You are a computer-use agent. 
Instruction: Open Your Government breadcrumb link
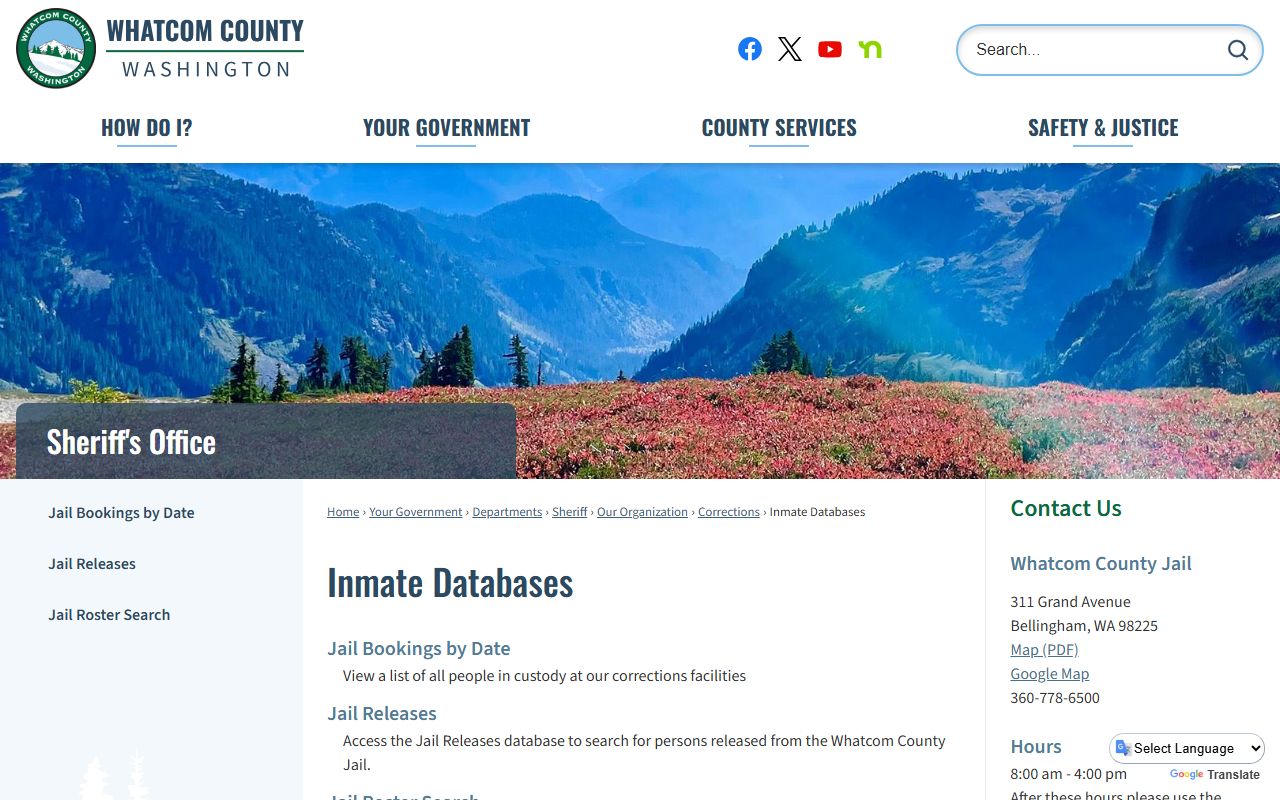click(416, 512)
